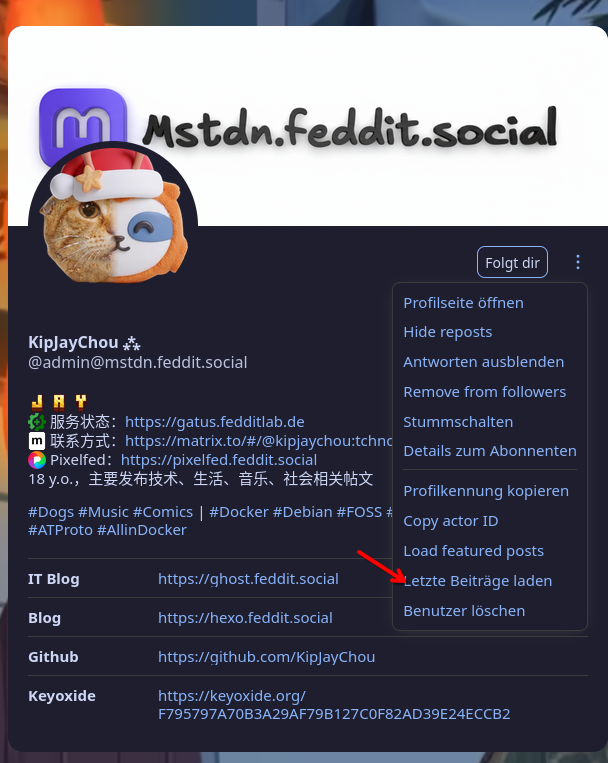Viewport: 608px width, 763px height.
Task: Click the colorful Pixelfed icon
Action: [37, 460]
